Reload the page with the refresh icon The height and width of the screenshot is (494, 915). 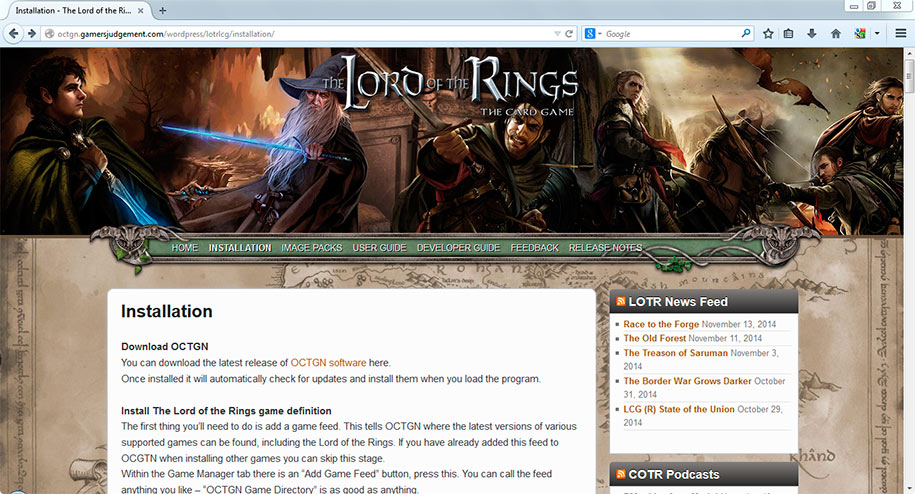[x=569, y=34]
